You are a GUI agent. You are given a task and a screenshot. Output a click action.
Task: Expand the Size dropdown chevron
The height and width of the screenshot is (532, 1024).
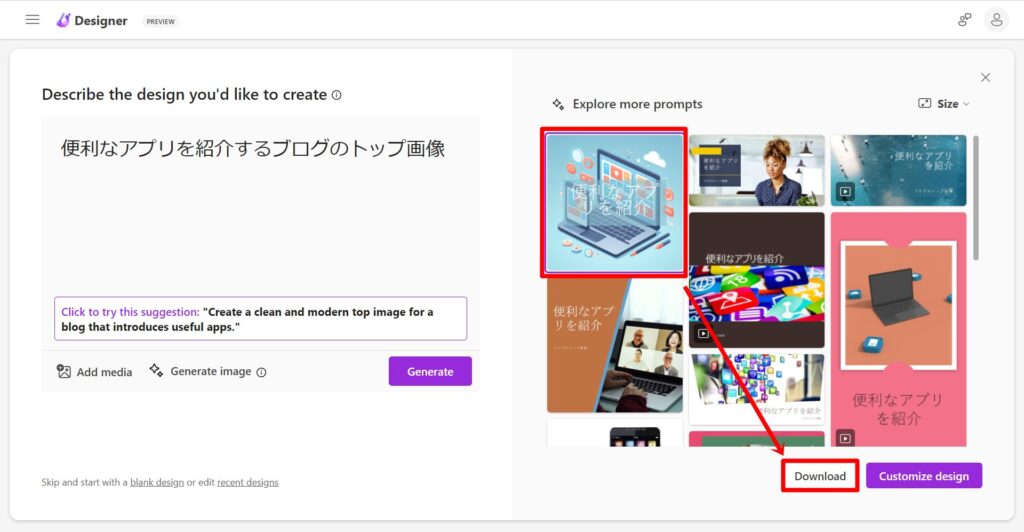(x=967, y=104)
